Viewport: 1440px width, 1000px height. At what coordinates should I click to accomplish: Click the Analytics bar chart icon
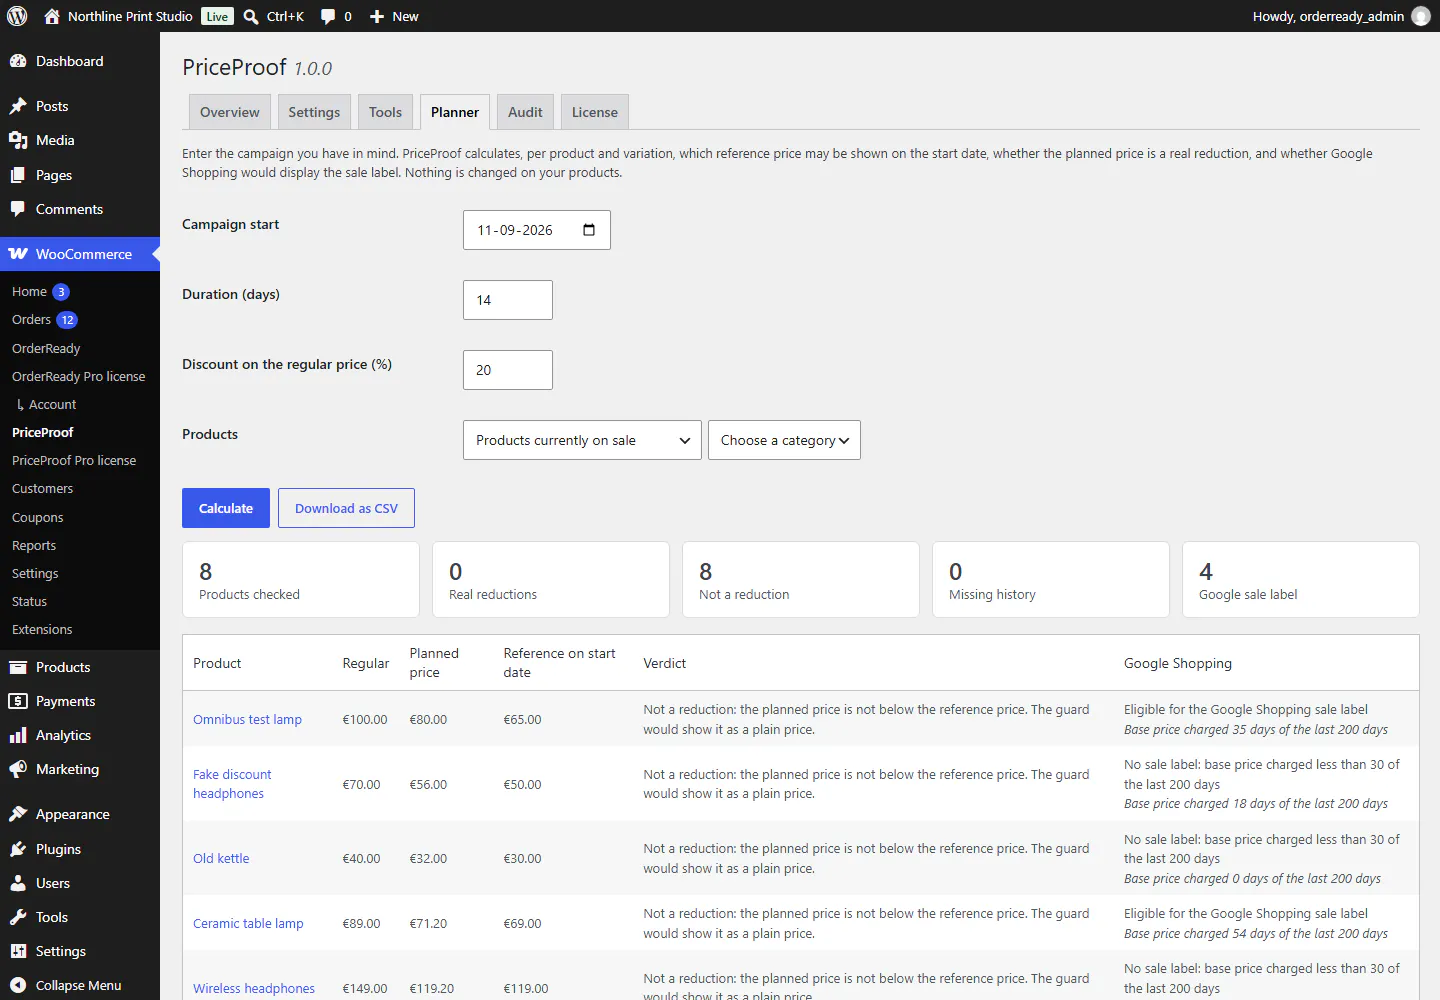click(18, 735)
